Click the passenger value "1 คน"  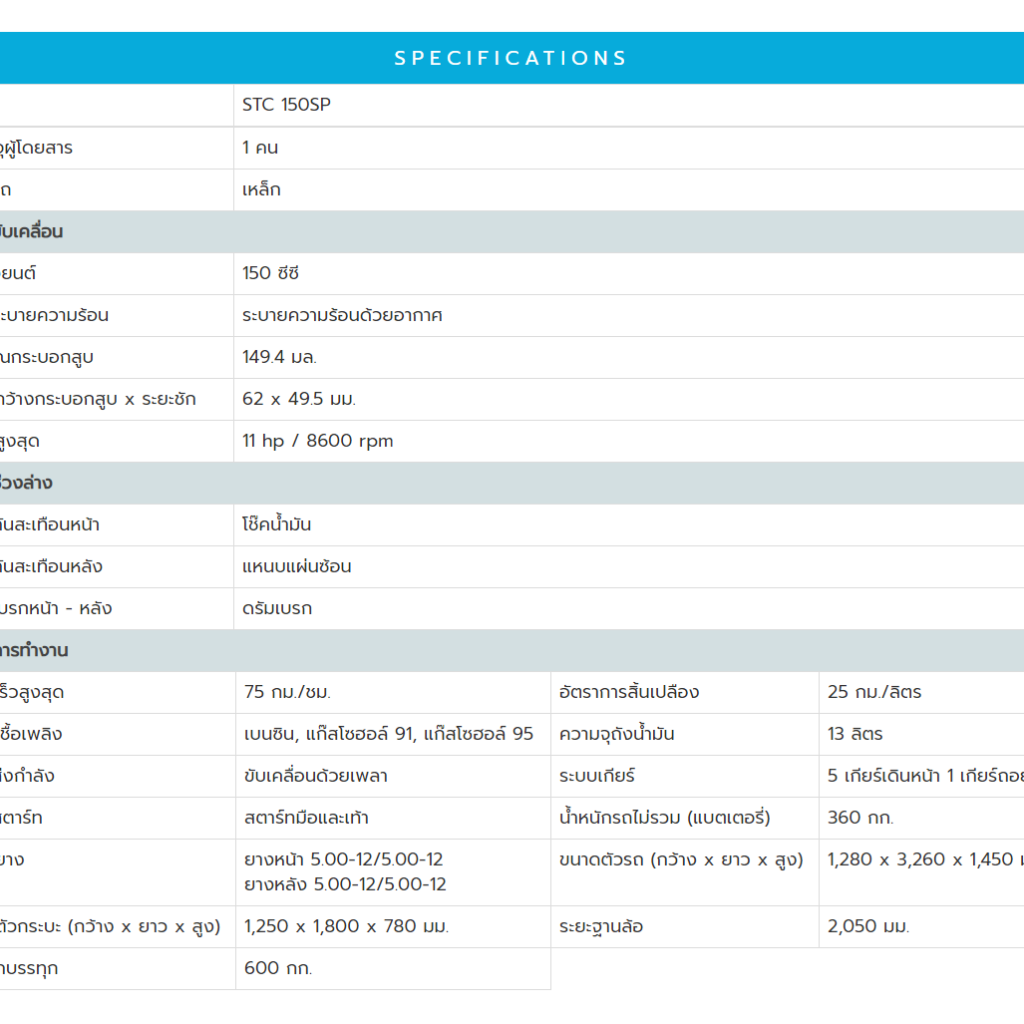[260, 148]
